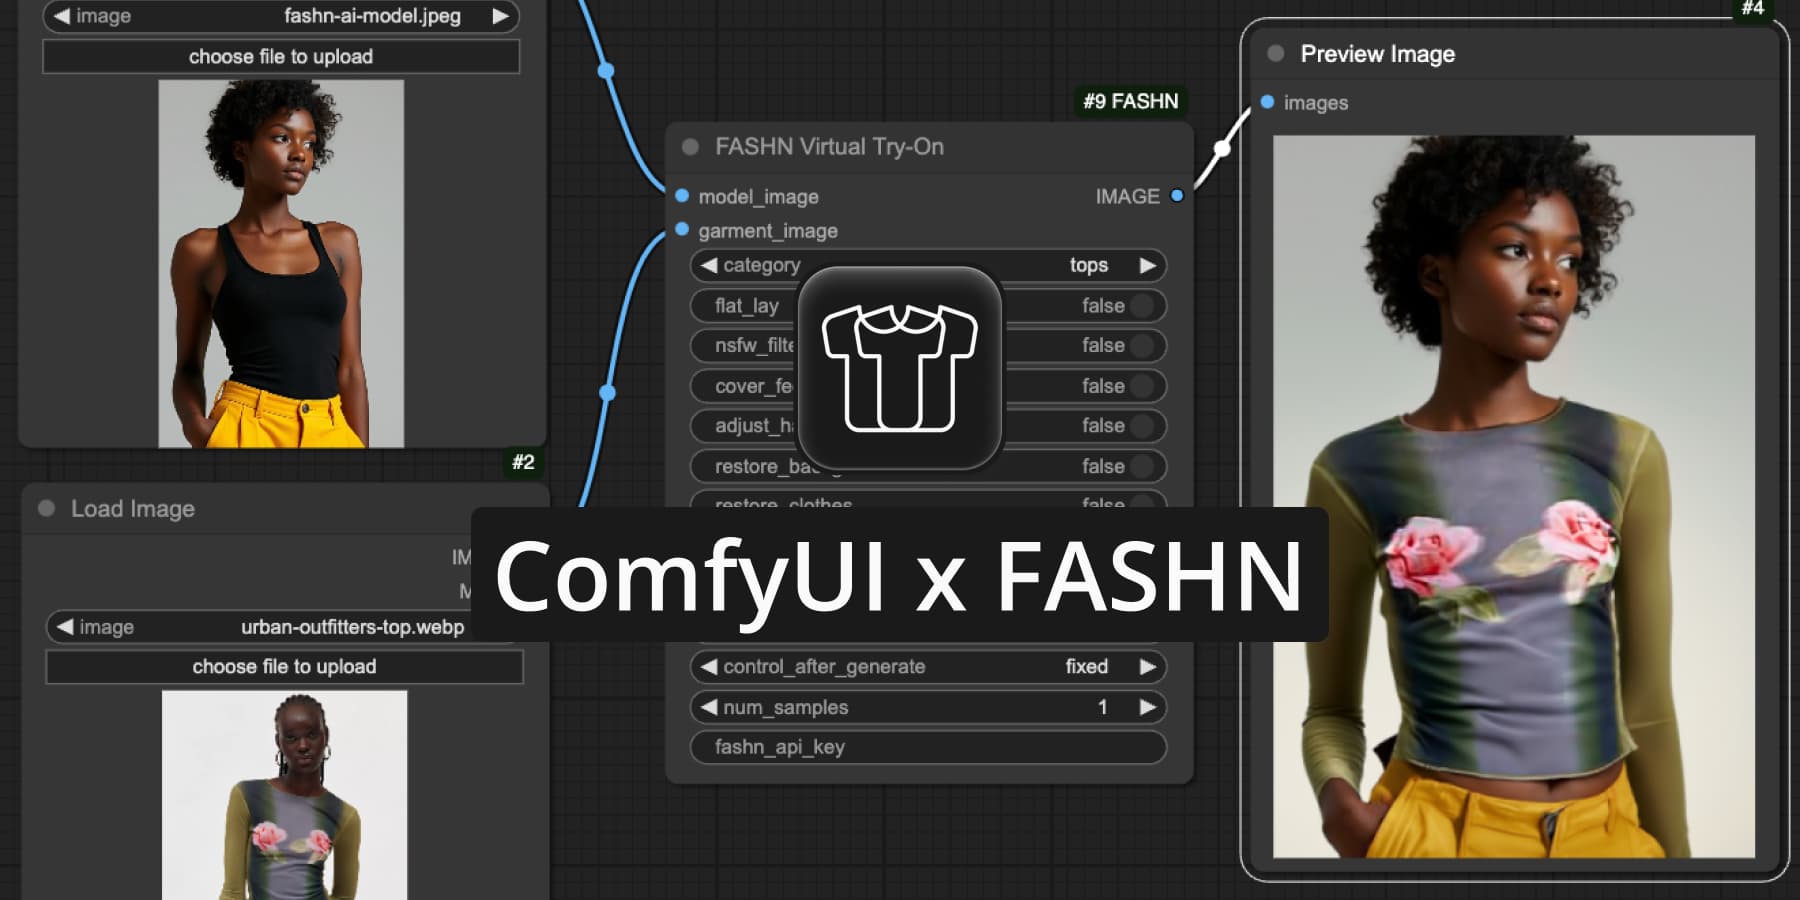Click the fashn_api_key input field
This screenshot has width=1800, height=900.
[x=930, y=747]
